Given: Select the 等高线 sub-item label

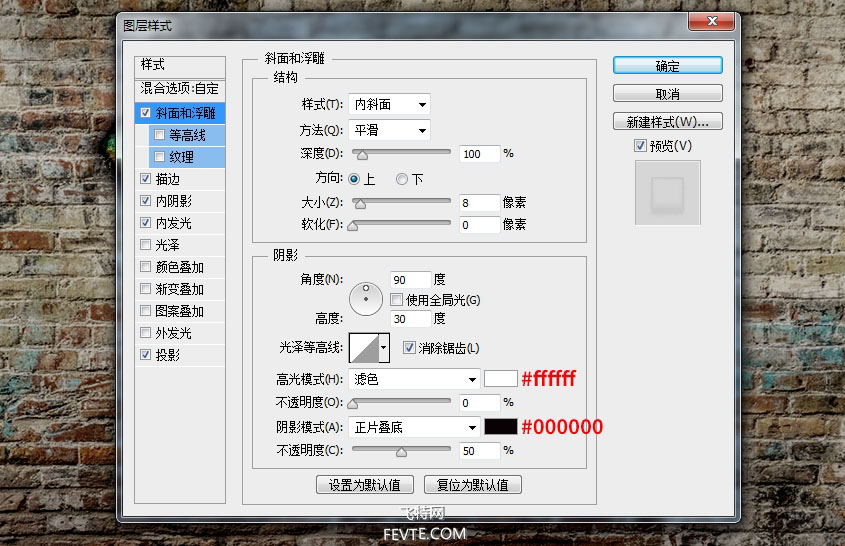Looking at the screenshot, I should [x=188, y=135].
